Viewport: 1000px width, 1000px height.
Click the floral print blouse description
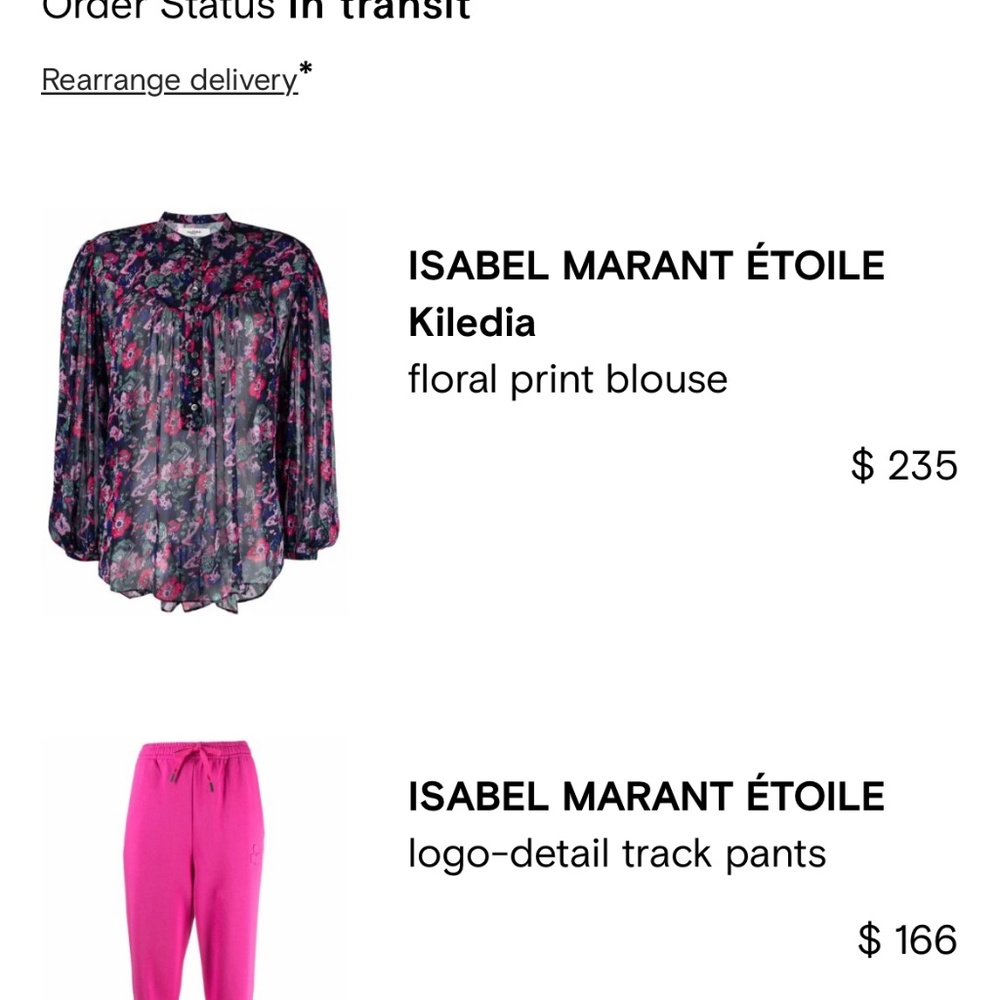click(x=568, y=379)
